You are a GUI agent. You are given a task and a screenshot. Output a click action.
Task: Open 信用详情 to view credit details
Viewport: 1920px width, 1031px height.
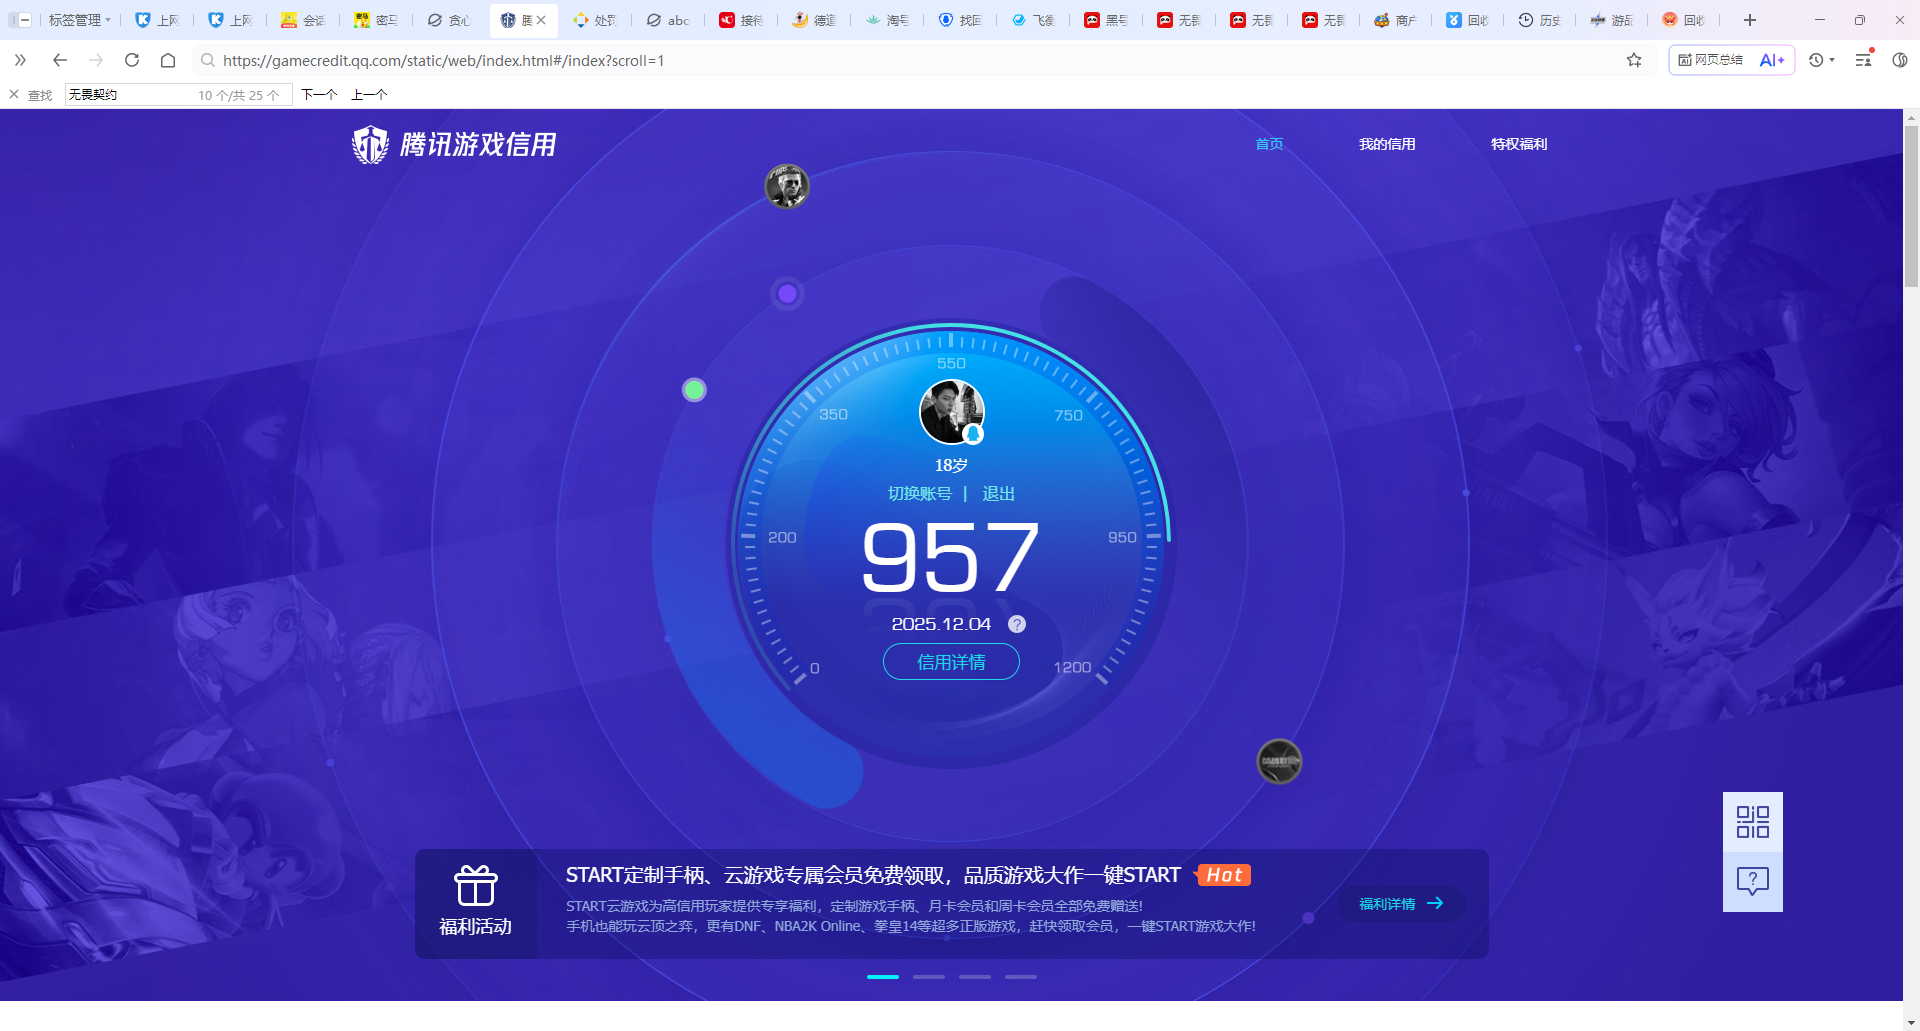[950, 661]
